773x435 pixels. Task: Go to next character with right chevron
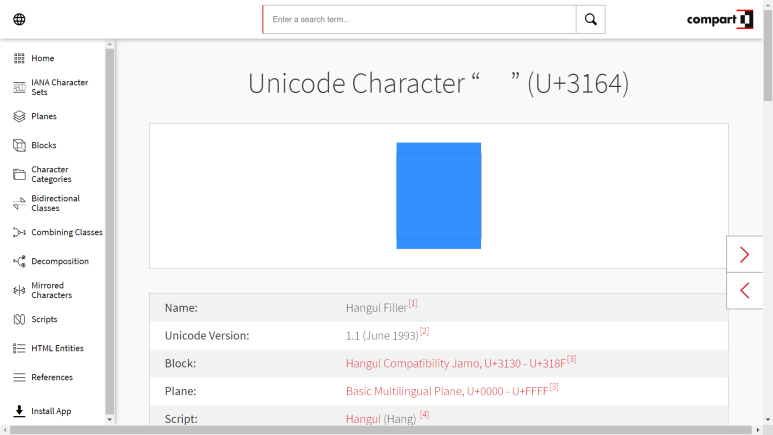[x=744, y=254]
